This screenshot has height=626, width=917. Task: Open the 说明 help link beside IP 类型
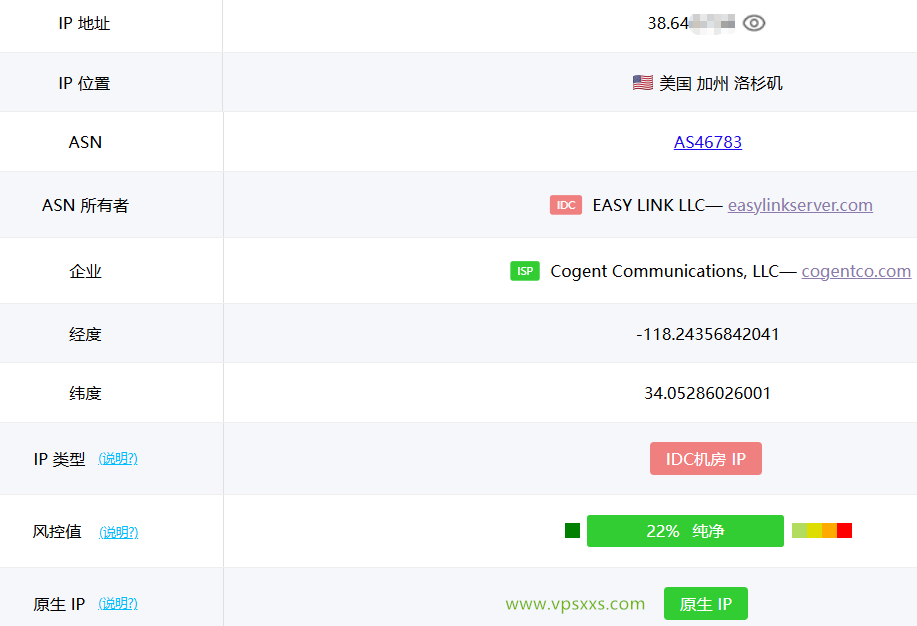(x=118, y=459)
